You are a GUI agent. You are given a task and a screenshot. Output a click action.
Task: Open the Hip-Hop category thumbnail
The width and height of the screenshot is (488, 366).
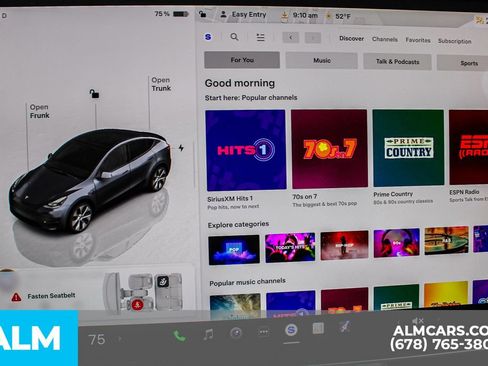coord(344,245)
